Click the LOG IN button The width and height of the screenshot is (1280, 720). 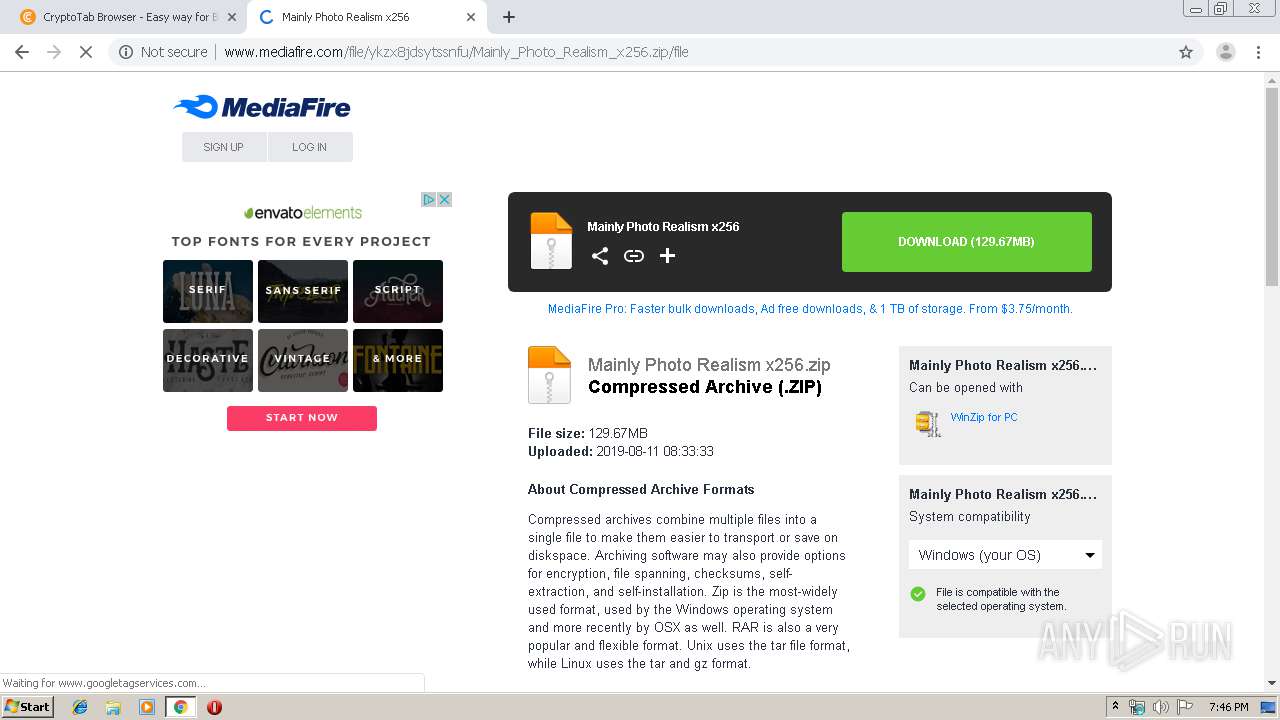[310, 147]
